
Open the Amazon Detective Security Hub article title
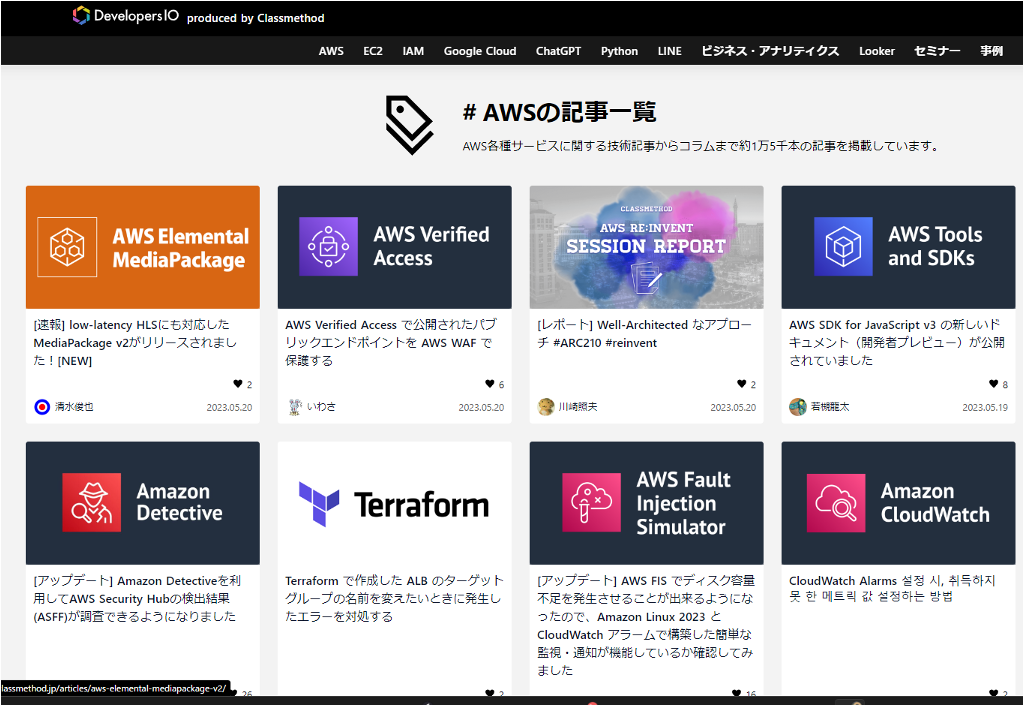point(136,599)
